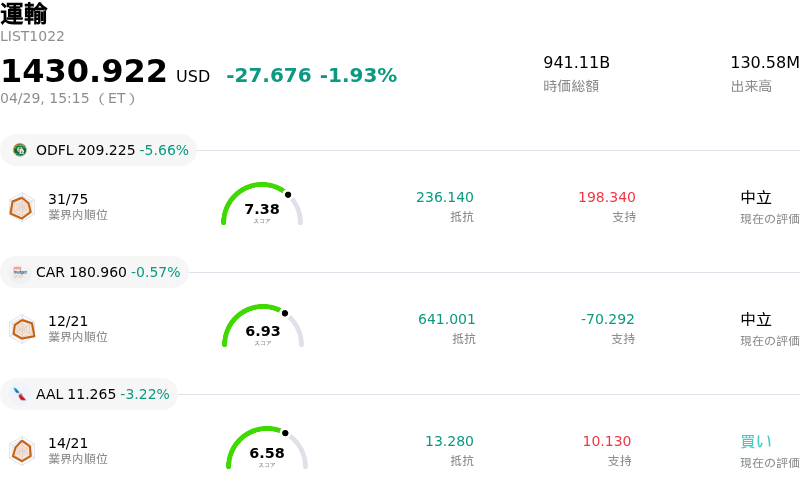The height and width of the screenshot is (488, 800).
Task: Click the 1430.922 index price
Action: (84, 72)
